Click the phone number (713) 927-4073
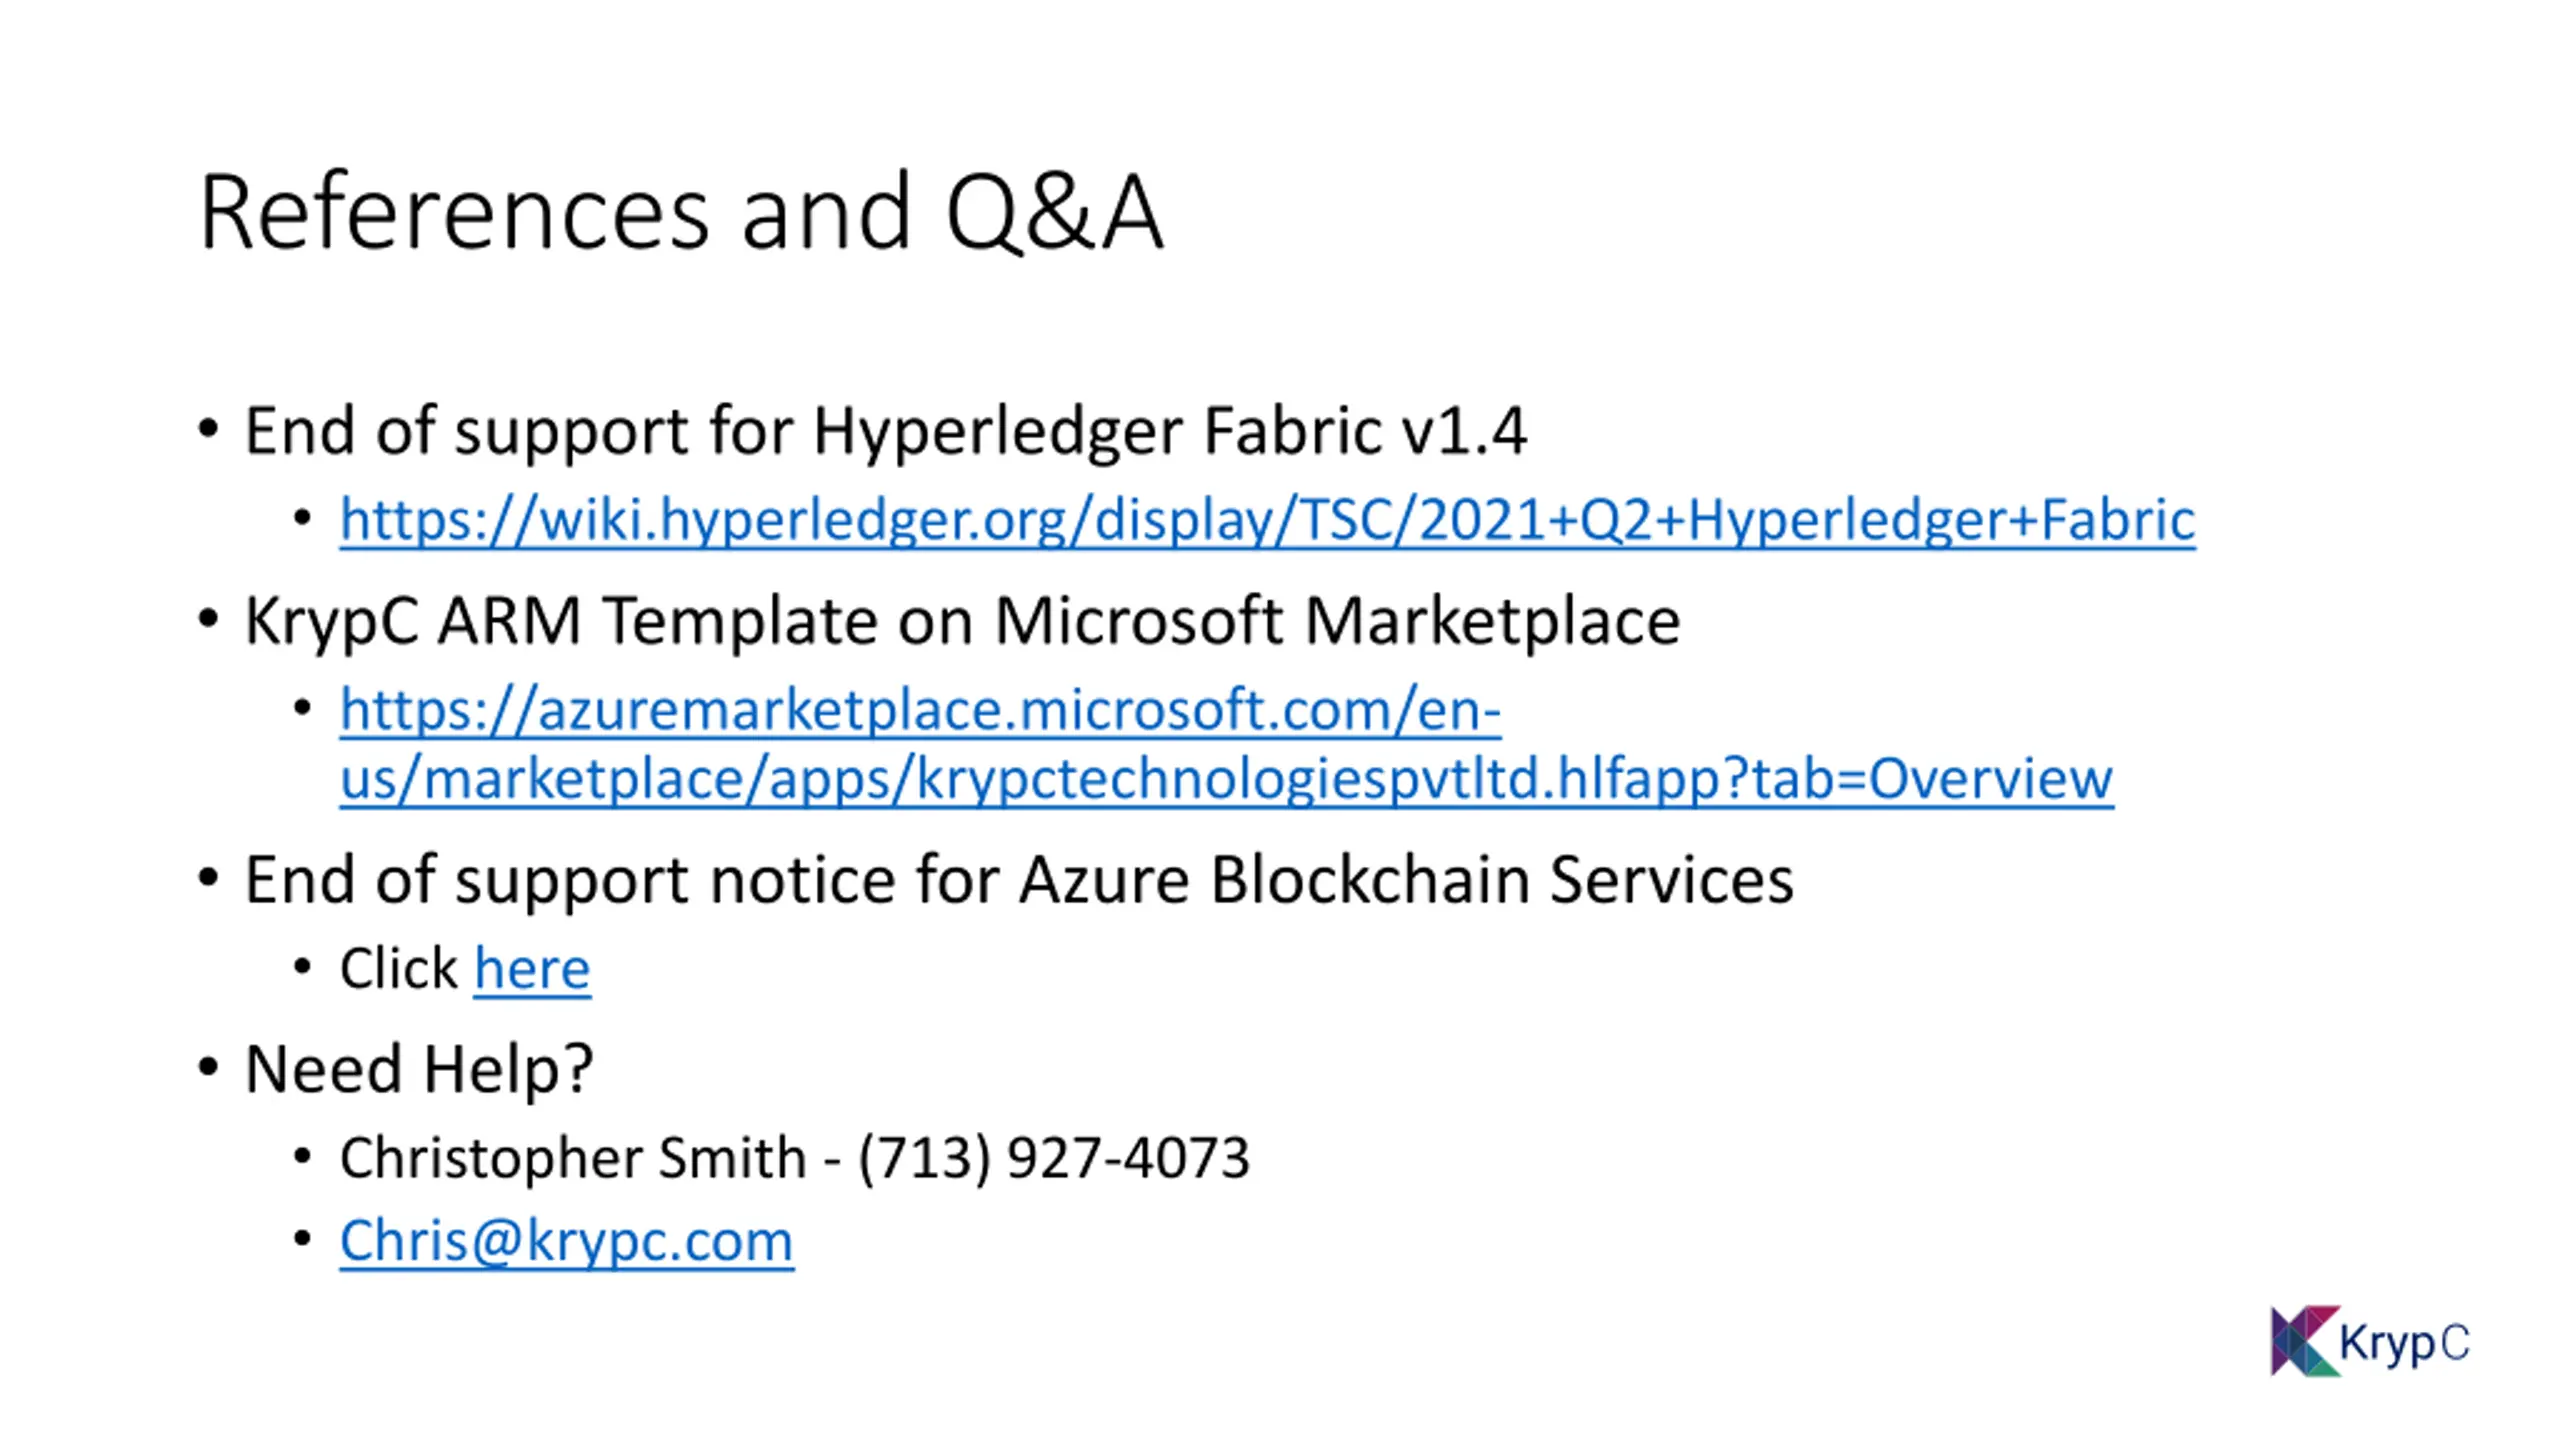This screenshot has width=2560, height=1440. 1054,1158
